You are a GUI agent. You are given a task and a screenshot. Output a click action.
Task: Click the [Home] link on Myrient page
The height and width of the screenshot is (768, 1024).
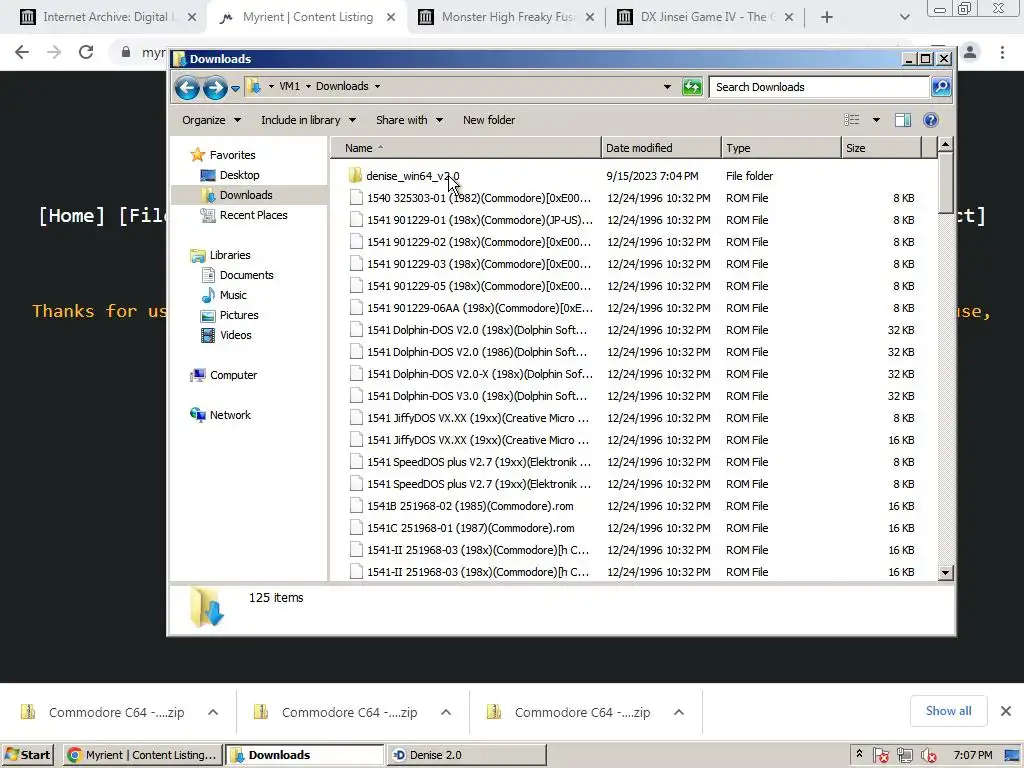[72, 216]
